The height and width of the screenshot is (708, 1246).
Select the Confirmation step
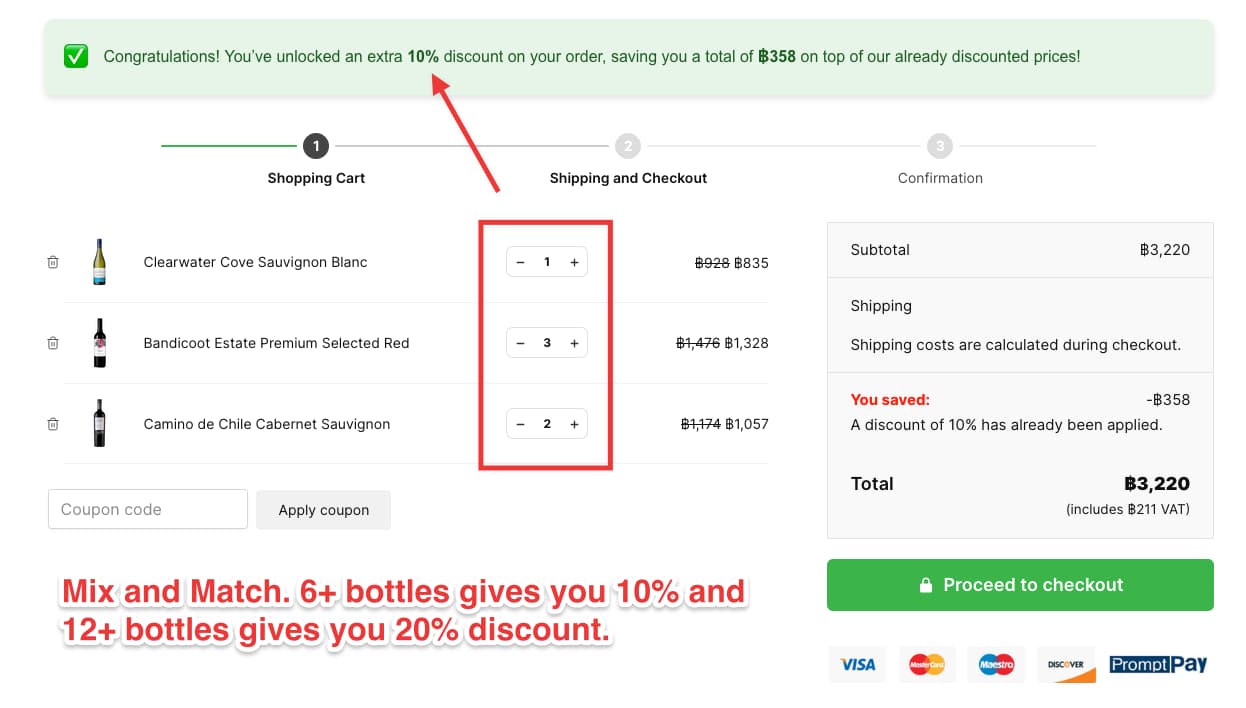point(940,146)
